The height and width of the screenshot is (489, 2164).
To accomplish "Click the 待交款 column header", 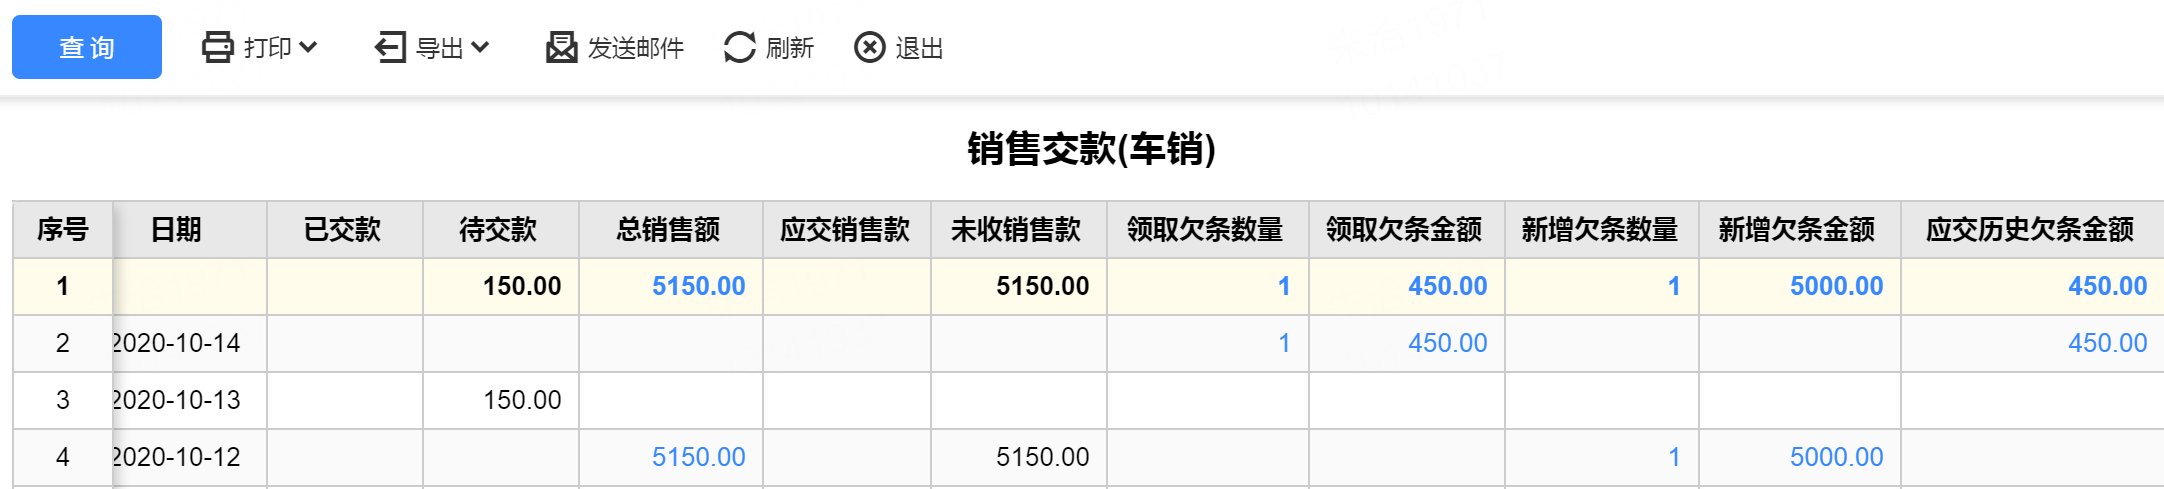I will click(x=498, y=229).
